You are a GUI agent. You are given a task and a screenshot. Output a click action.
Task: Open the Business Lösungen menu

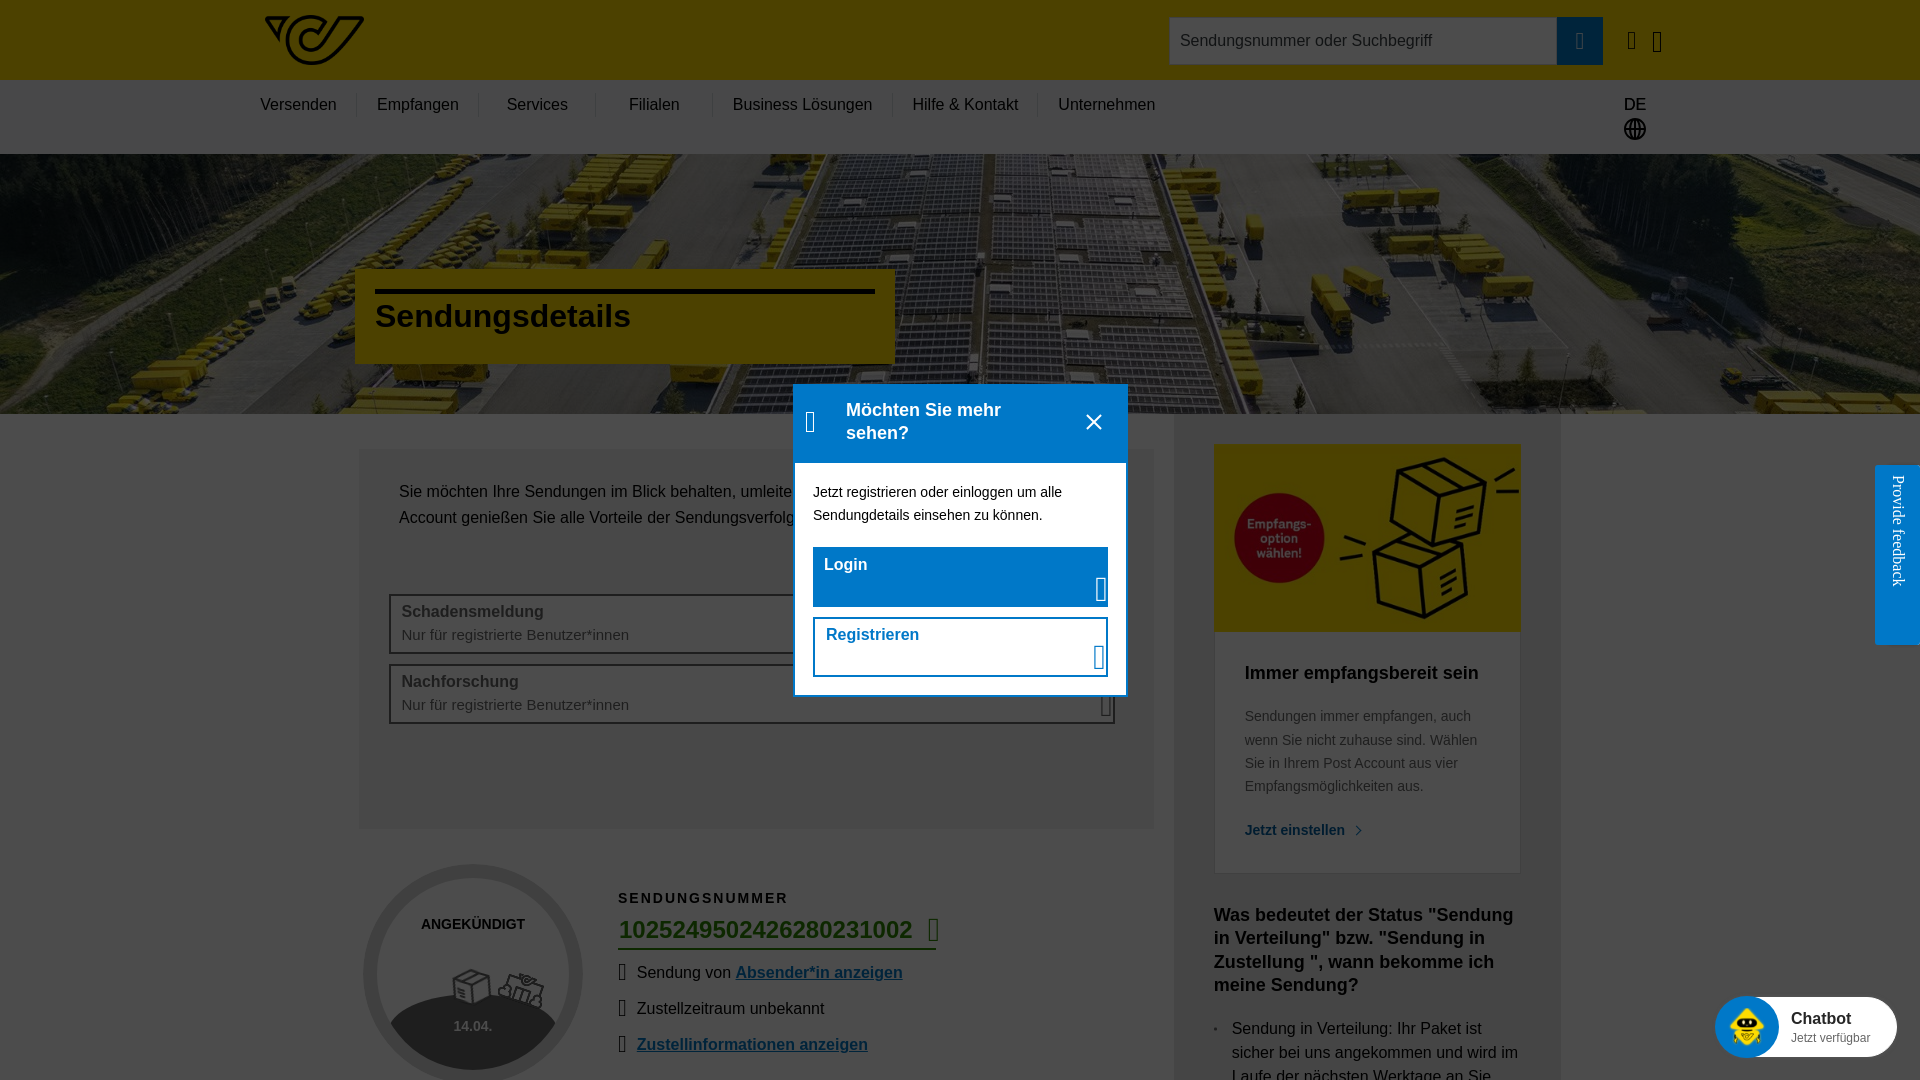(802, 105)
